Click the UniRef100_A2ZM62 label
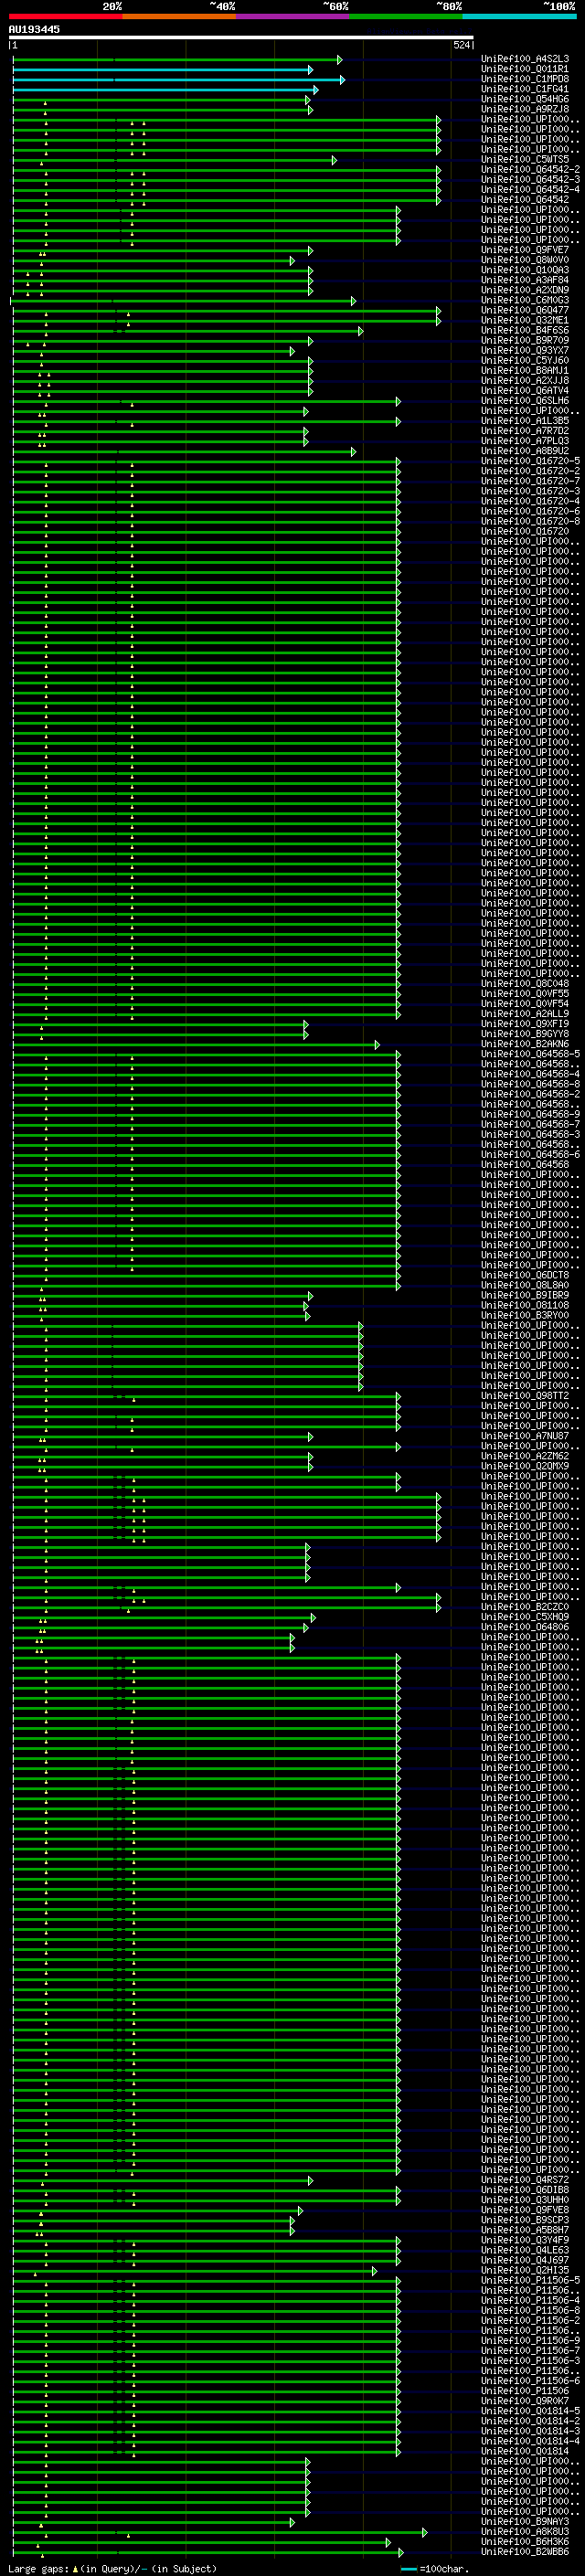Image resolution: width=585 pixels, height=2576 pixels. coord(525,1456)
